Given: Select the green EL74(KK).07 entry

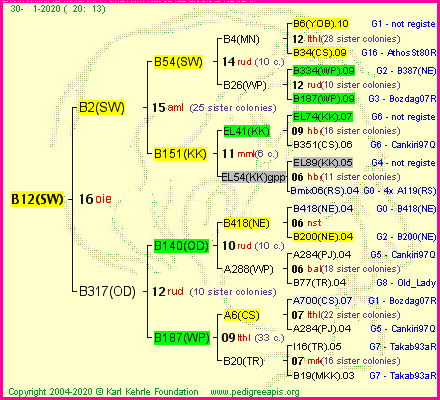Looking at the screenshot, I should pyautogui.click(x=323, y=117).
